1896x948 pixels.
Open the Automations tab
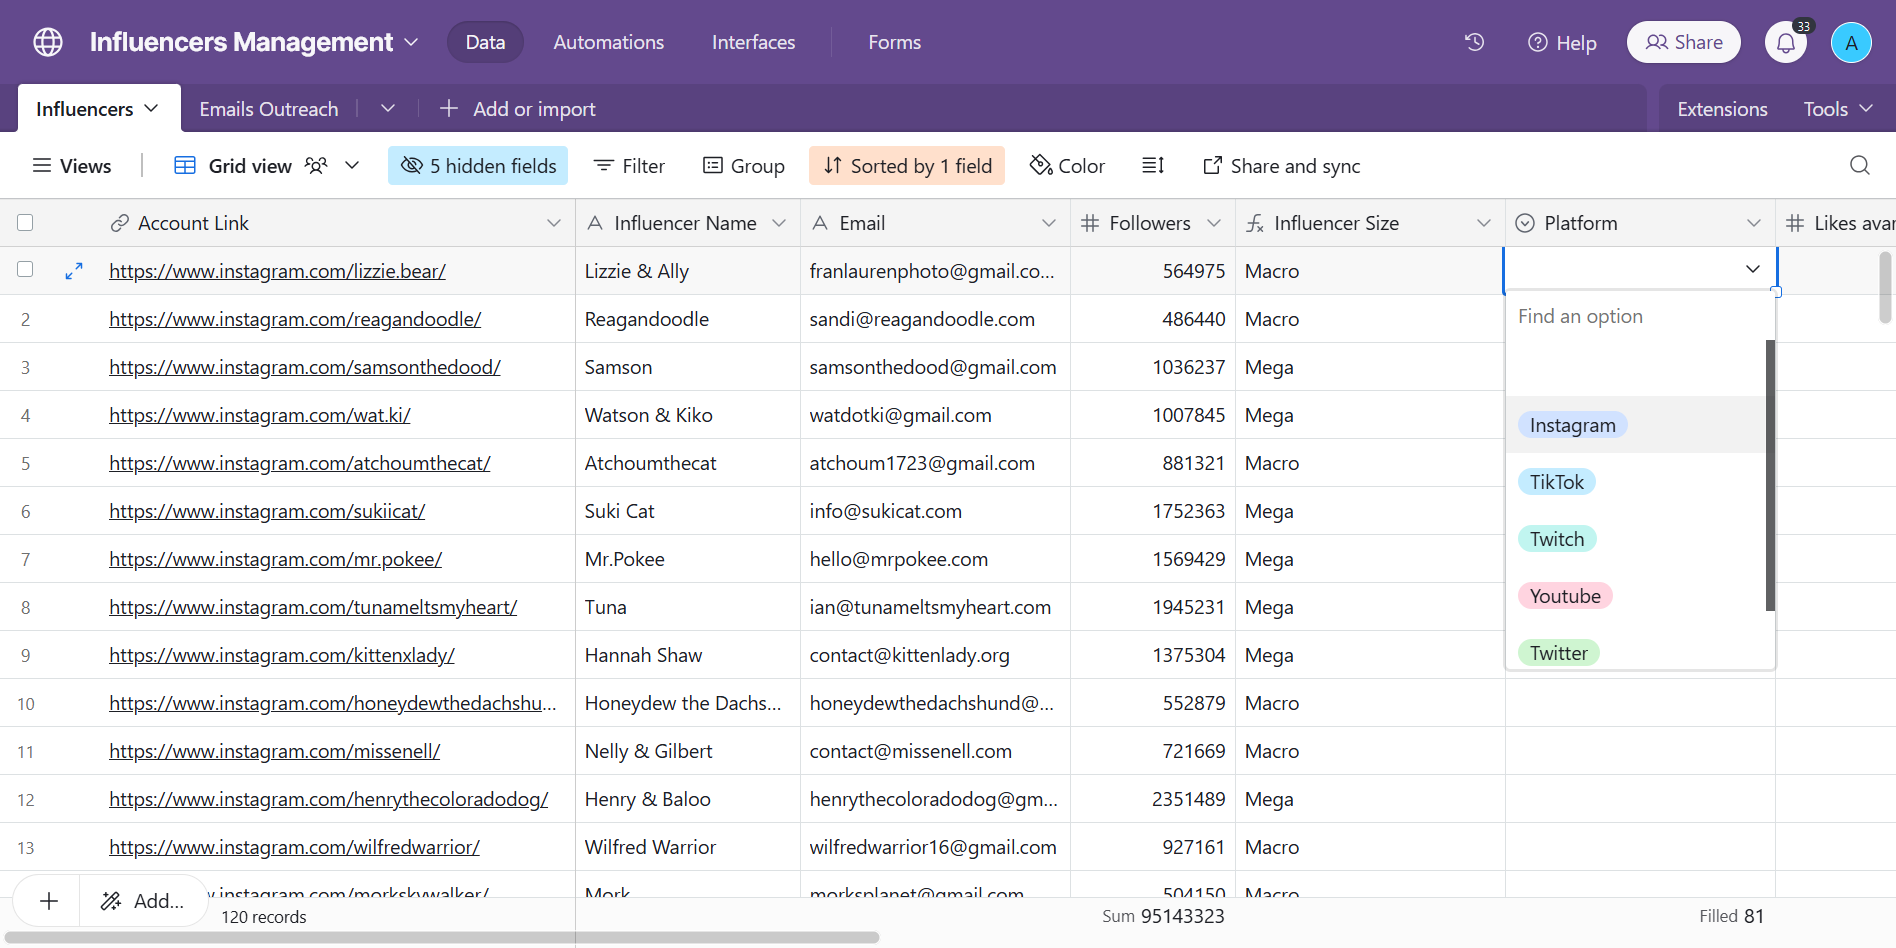click(x=609, y=42)
